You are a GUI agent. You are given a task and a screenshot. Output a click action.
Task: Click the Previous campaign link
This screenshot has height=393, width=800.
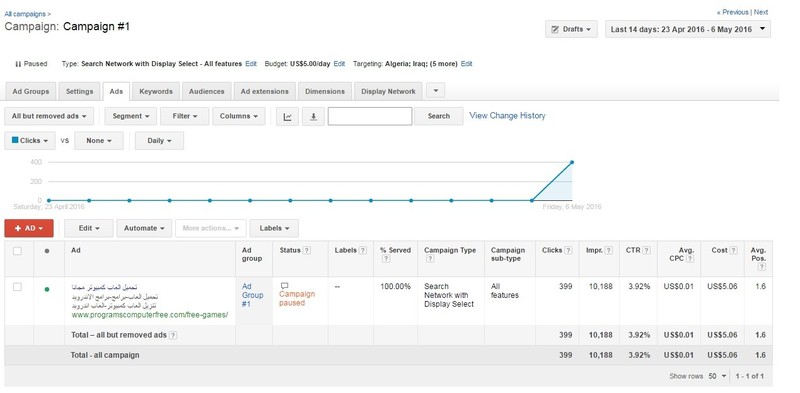click(x=733, y=12)
